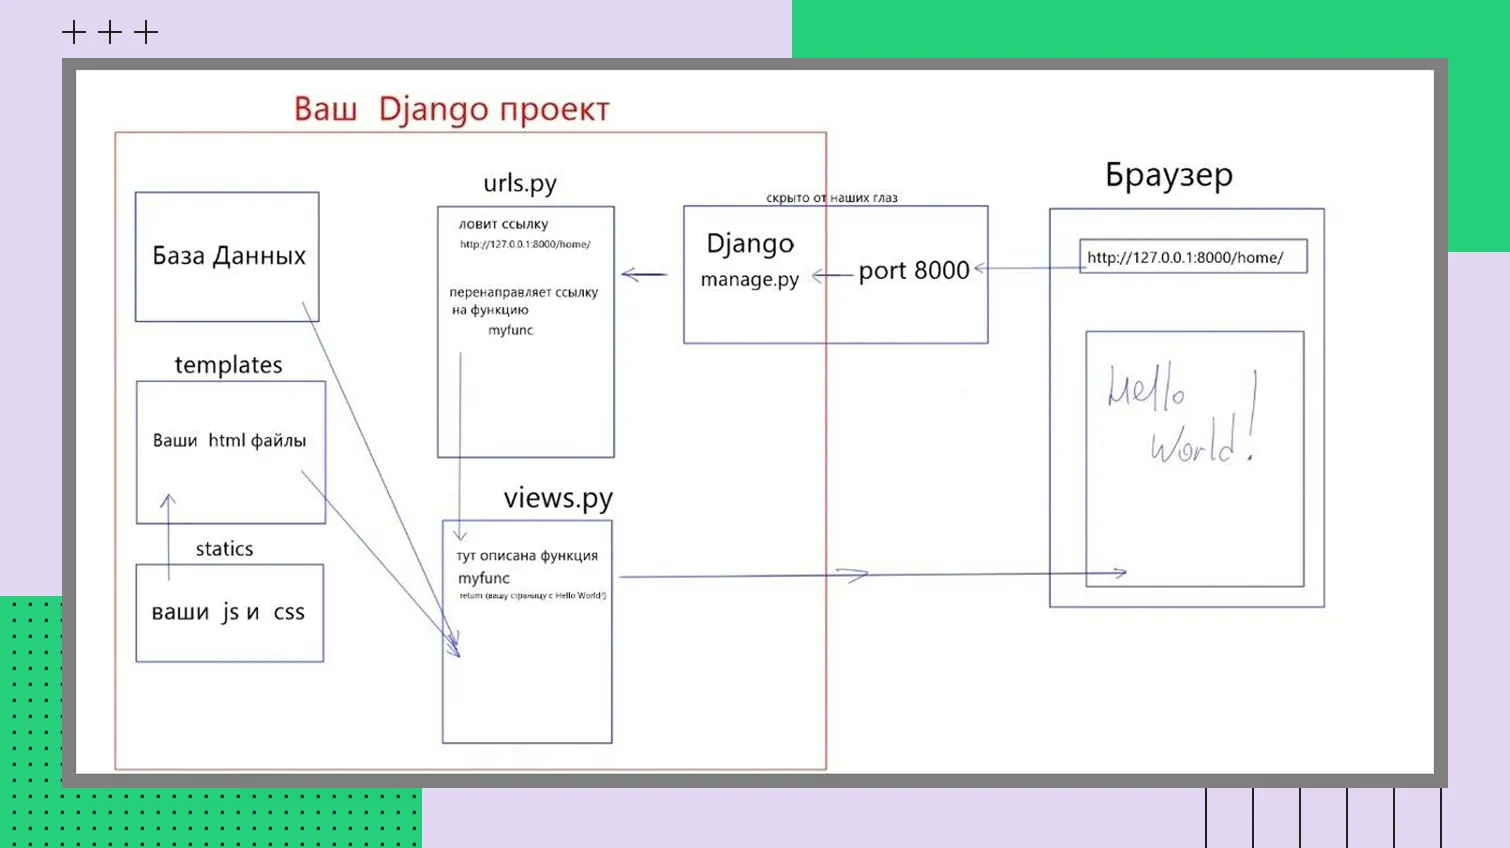Click the arrow between Django and urls.py
The height and width of the screenshot is (848, 1510).
tap(644, 274)
